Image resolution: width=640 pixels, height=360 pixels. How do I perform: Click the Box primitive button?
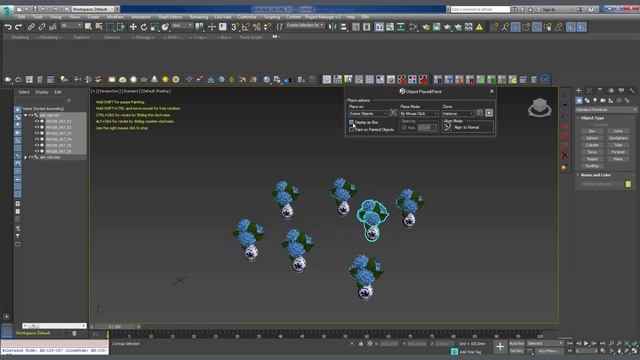click(592, 131)
